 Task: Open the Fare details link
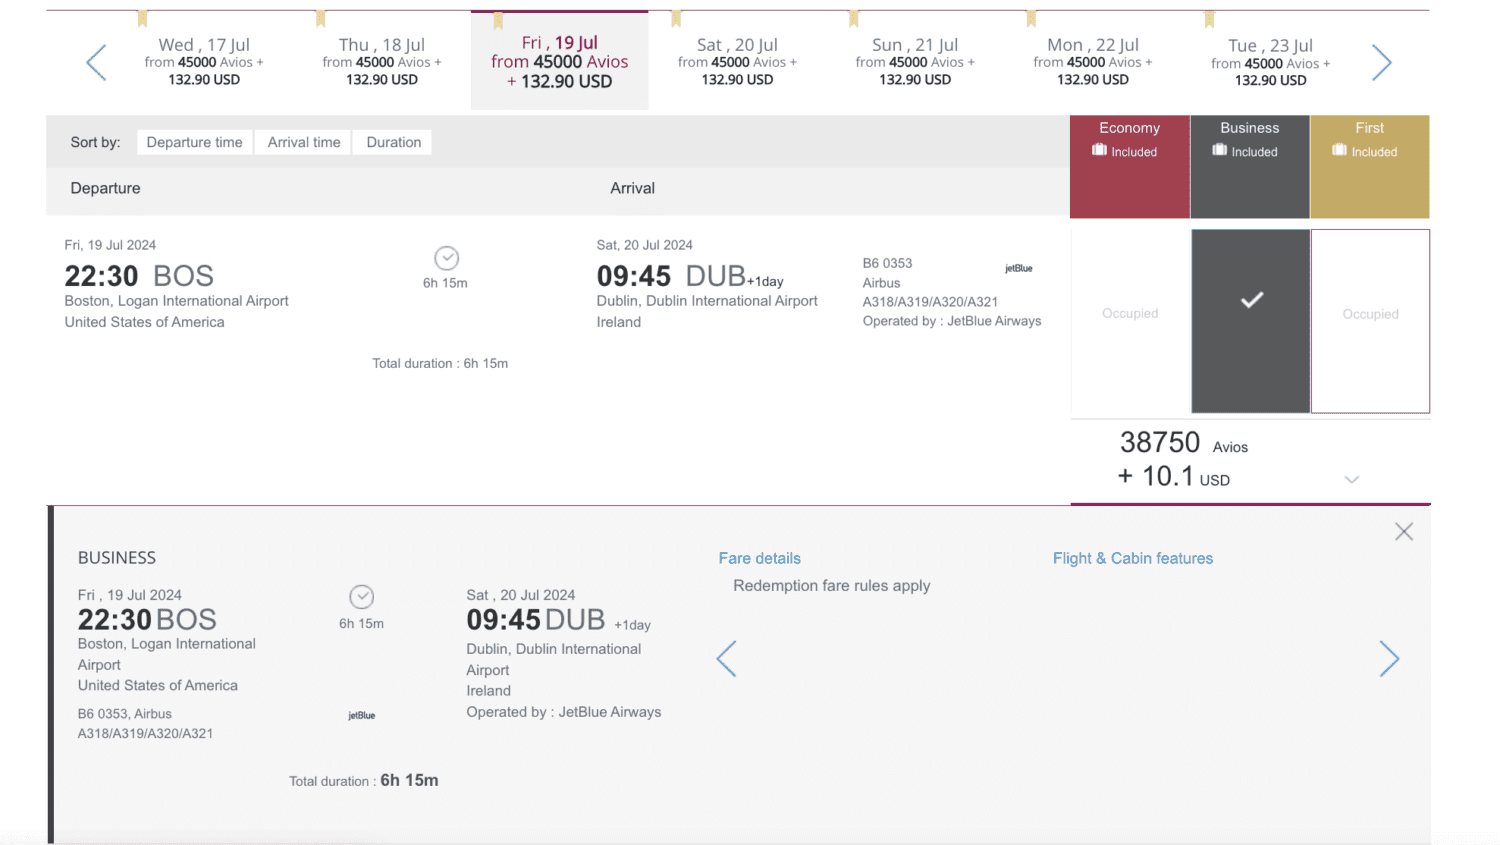point(759,558)
